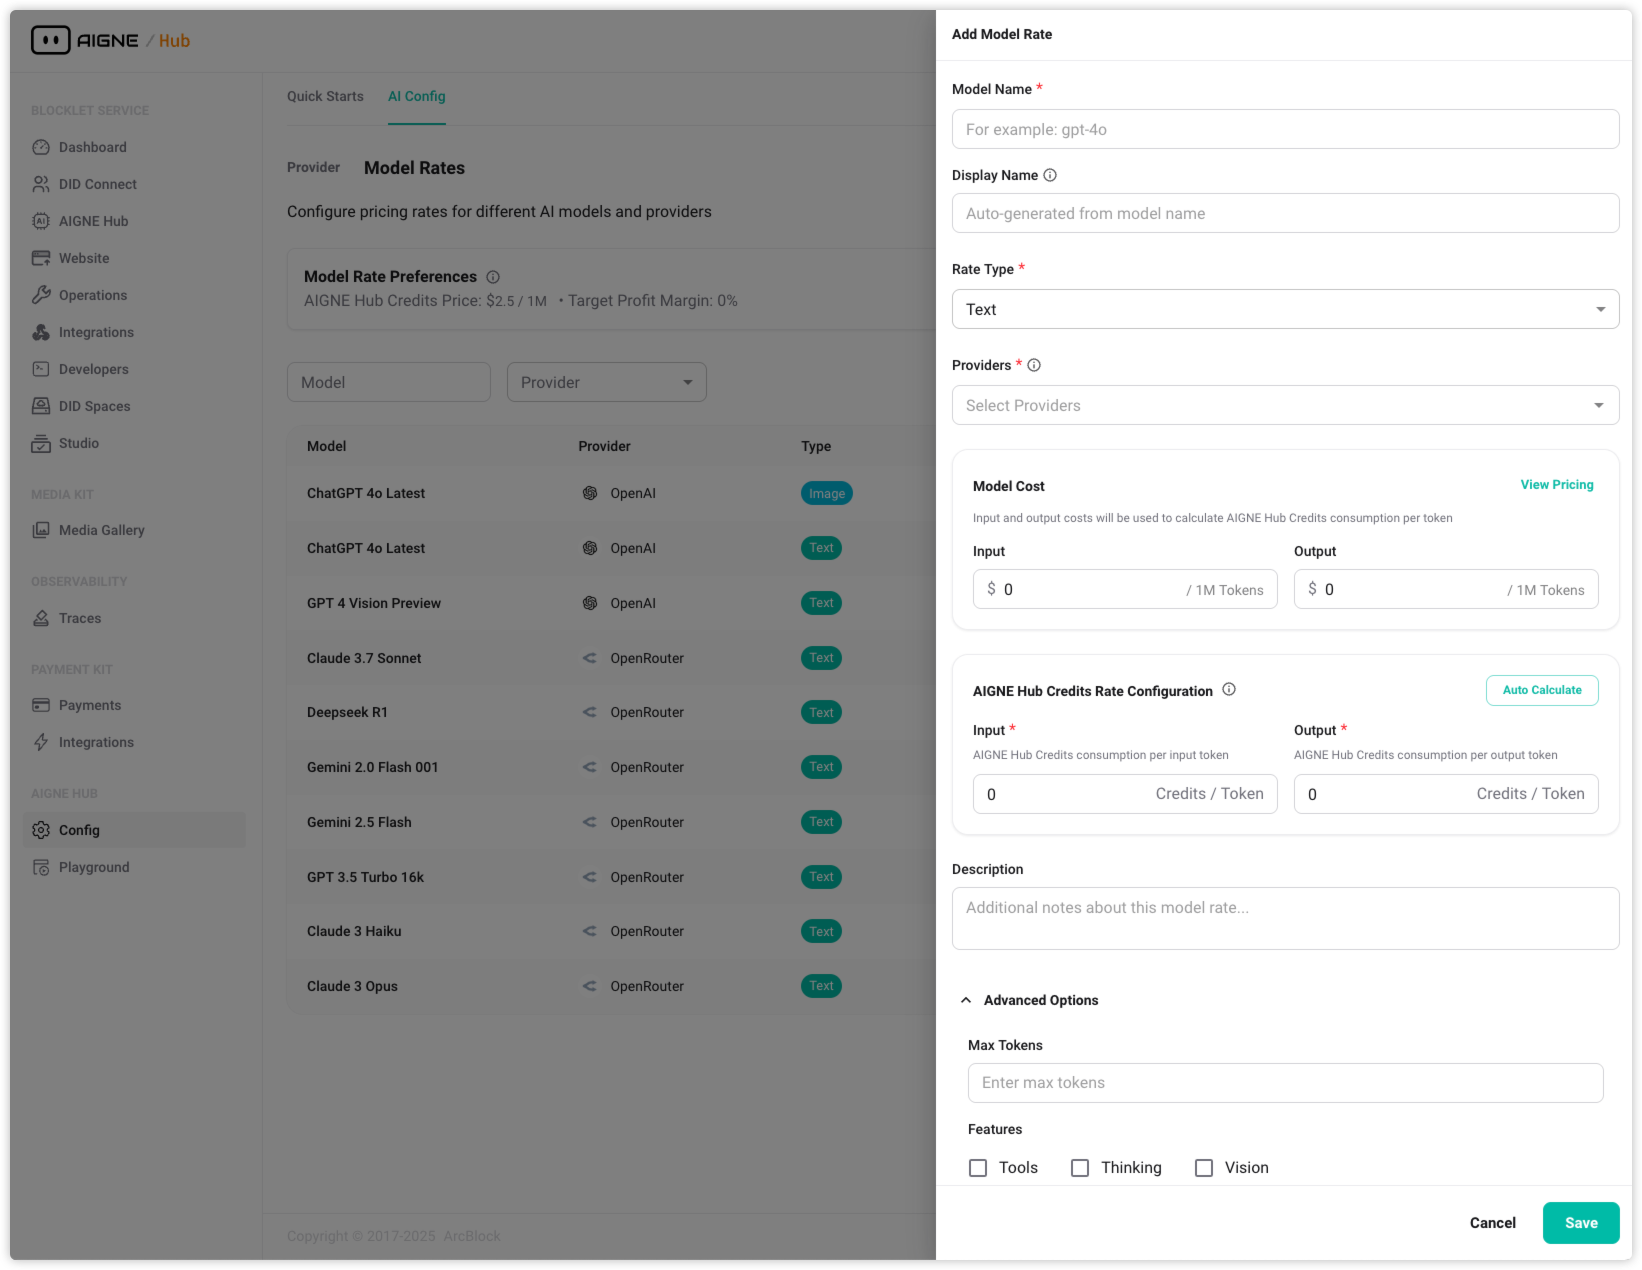This screenshot has width=1642, height=1270.
Task: Click the Providers info icon
Action: (x=1034, y=365)
